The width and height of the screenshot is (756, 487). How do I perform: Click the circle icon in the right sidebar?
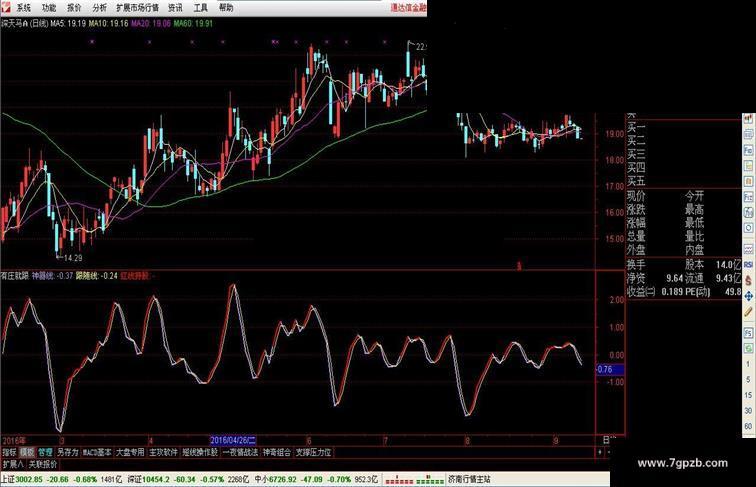point(748,228)
